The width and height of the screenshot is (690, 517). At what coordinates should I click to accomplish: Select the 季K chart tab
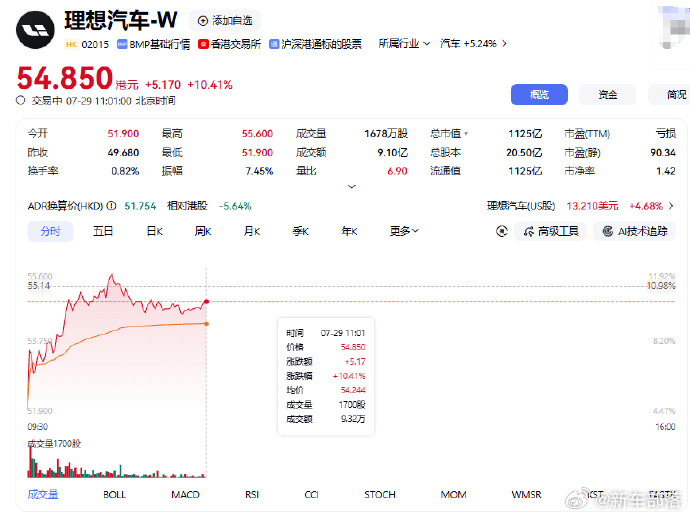(x=300, y=231)
